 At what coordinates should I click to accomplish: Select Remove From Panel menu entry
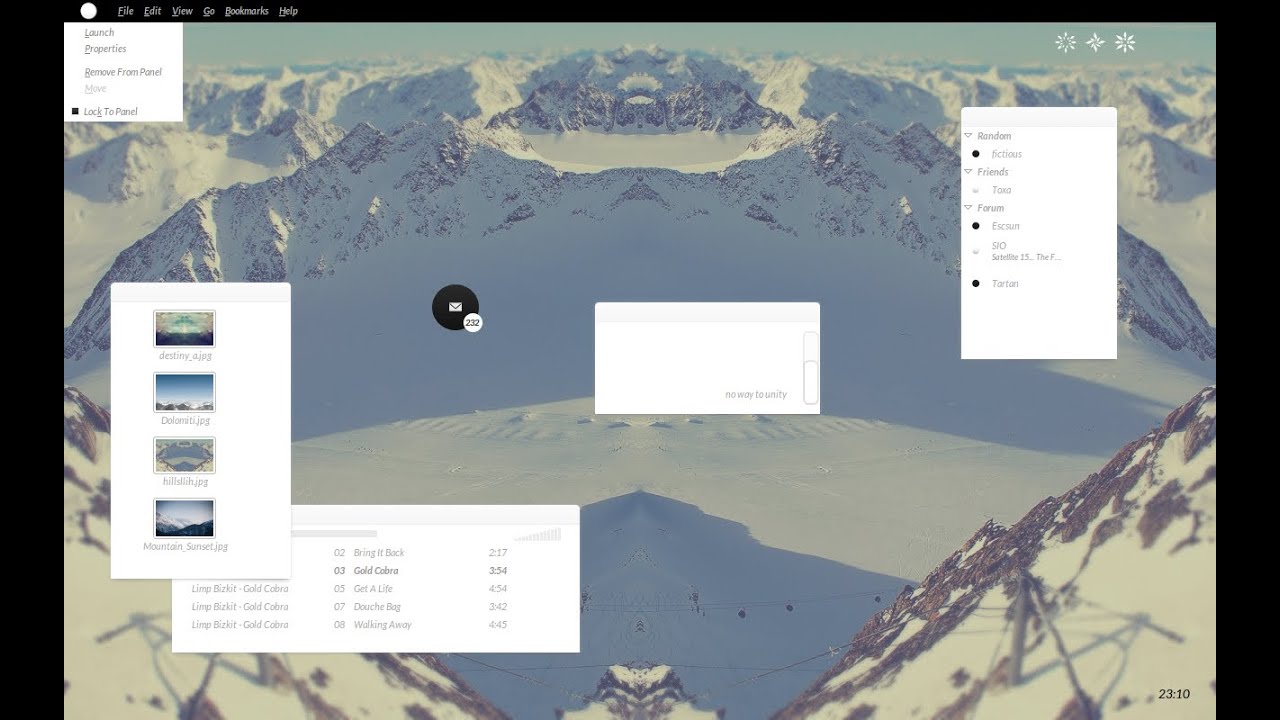click(x=123, y=72)
